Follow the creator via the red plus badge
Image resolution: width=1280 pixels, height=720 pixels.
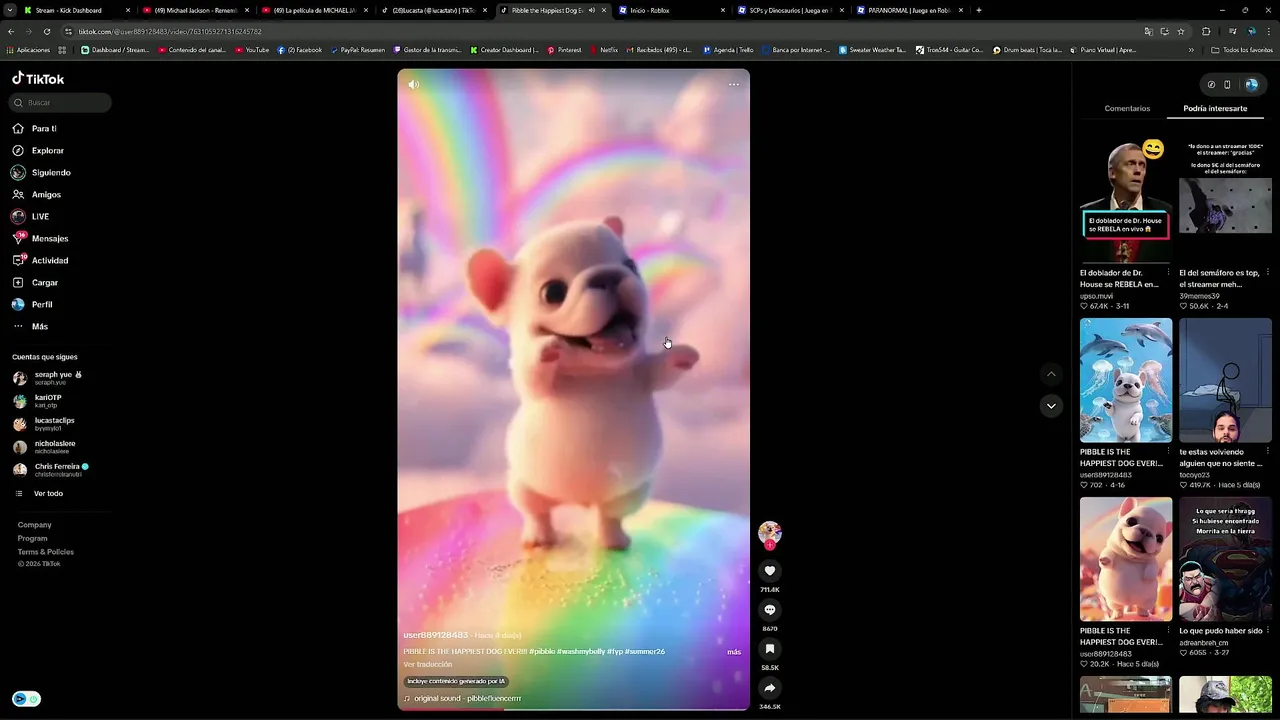coord(770,546)
